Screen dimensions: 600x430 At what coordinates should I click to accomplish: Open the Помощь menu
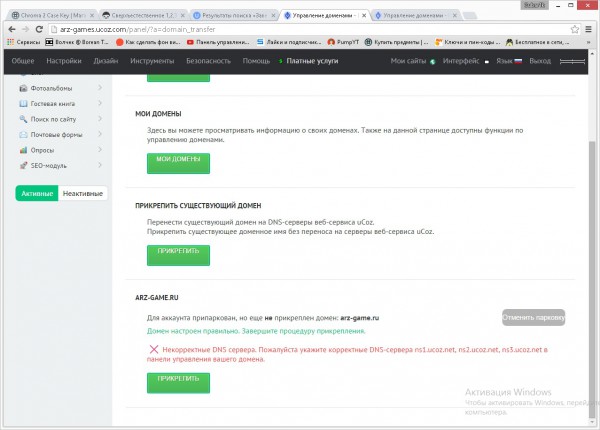pos(256,61)
